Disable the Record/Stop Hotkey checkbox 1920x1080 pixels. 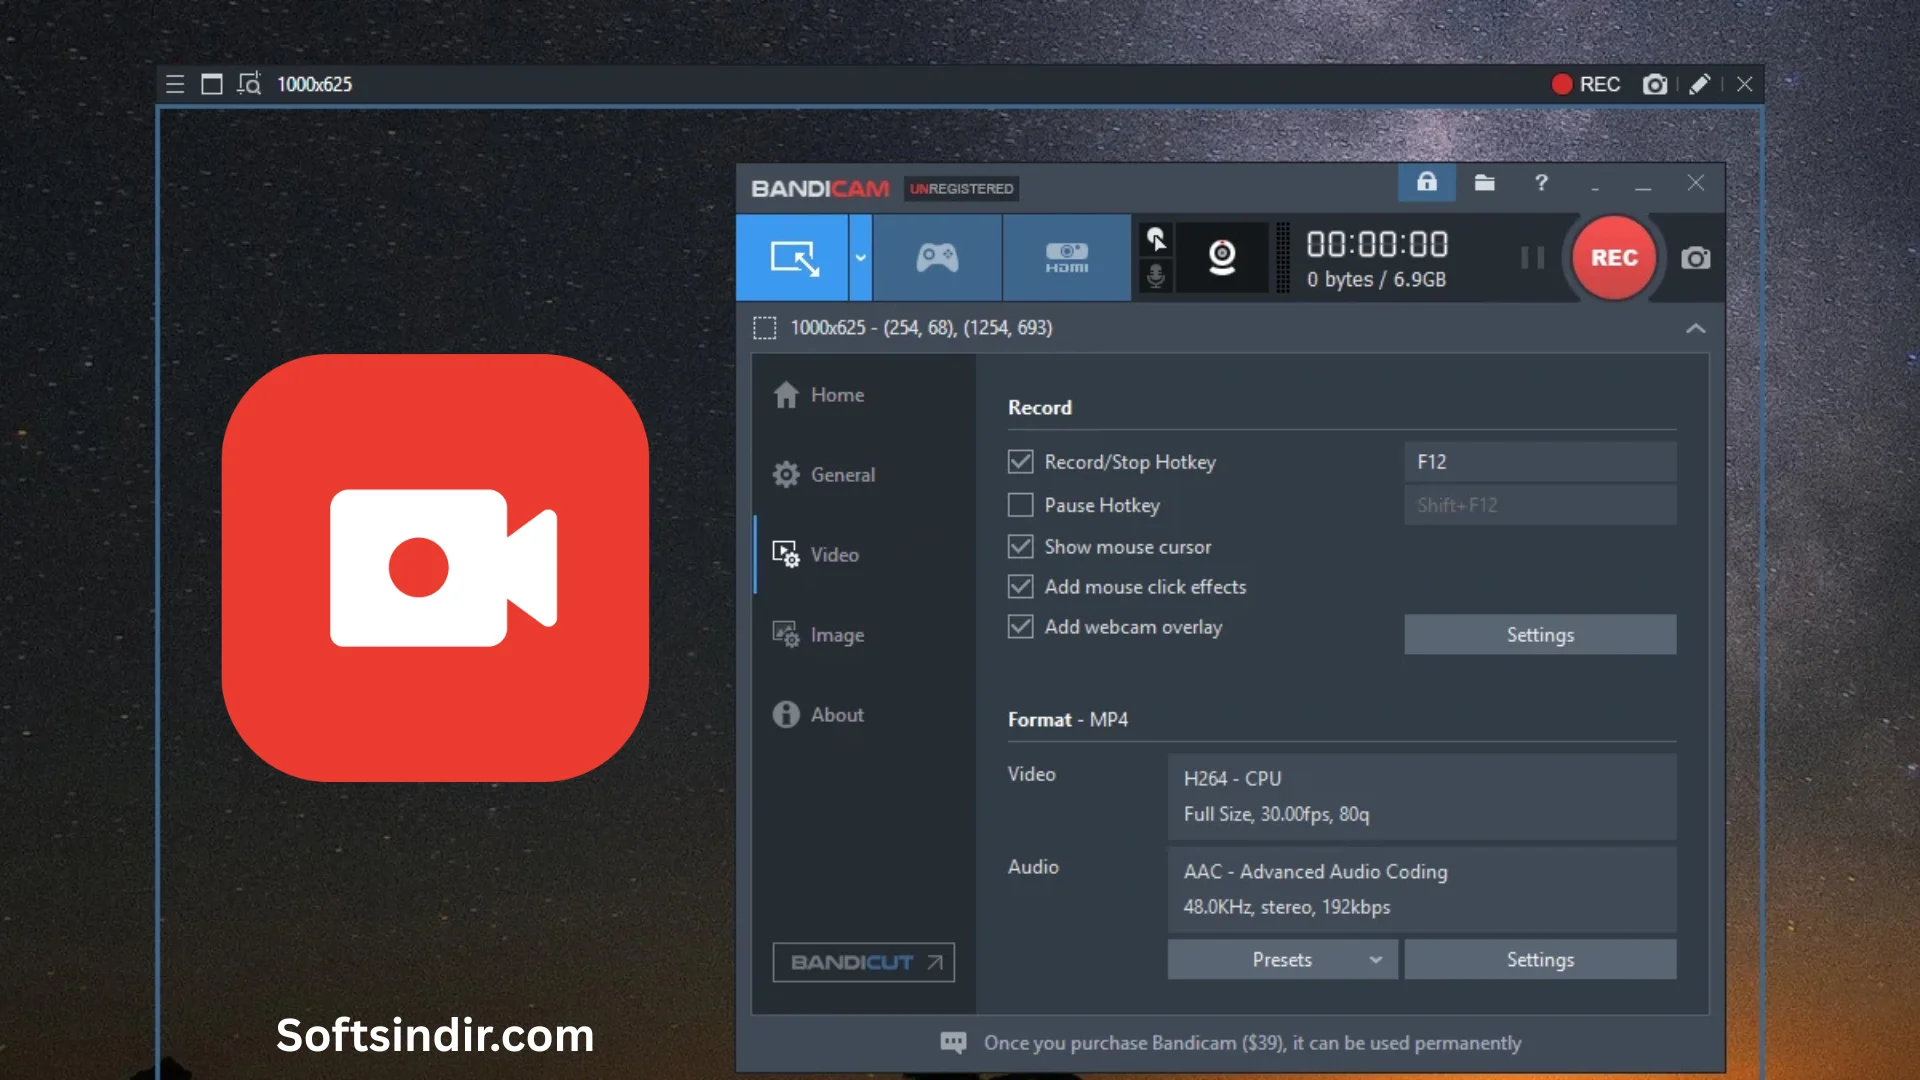(1020, 462)
